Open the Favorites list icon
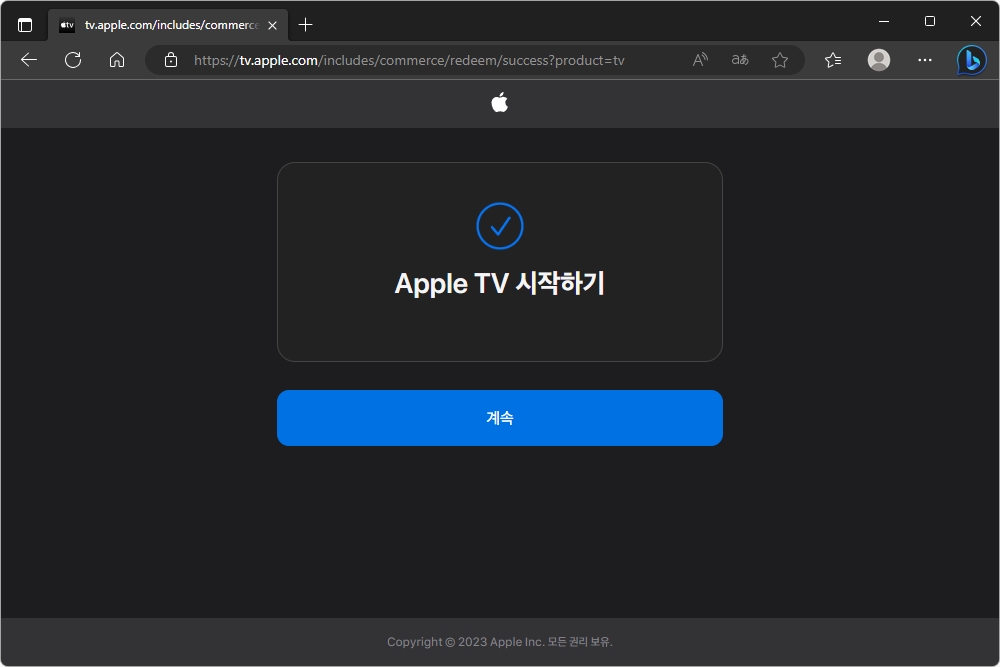 click(x=833, y=60)
